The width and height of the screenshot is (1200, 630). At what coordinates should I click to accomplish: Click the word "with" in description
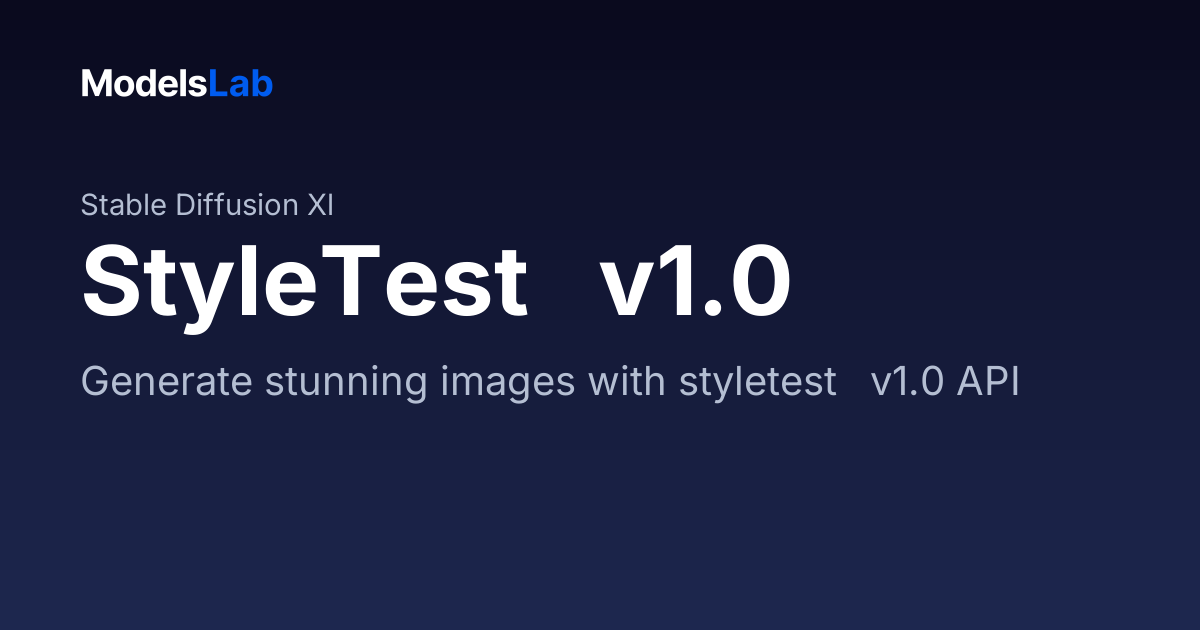pos(619,382)
